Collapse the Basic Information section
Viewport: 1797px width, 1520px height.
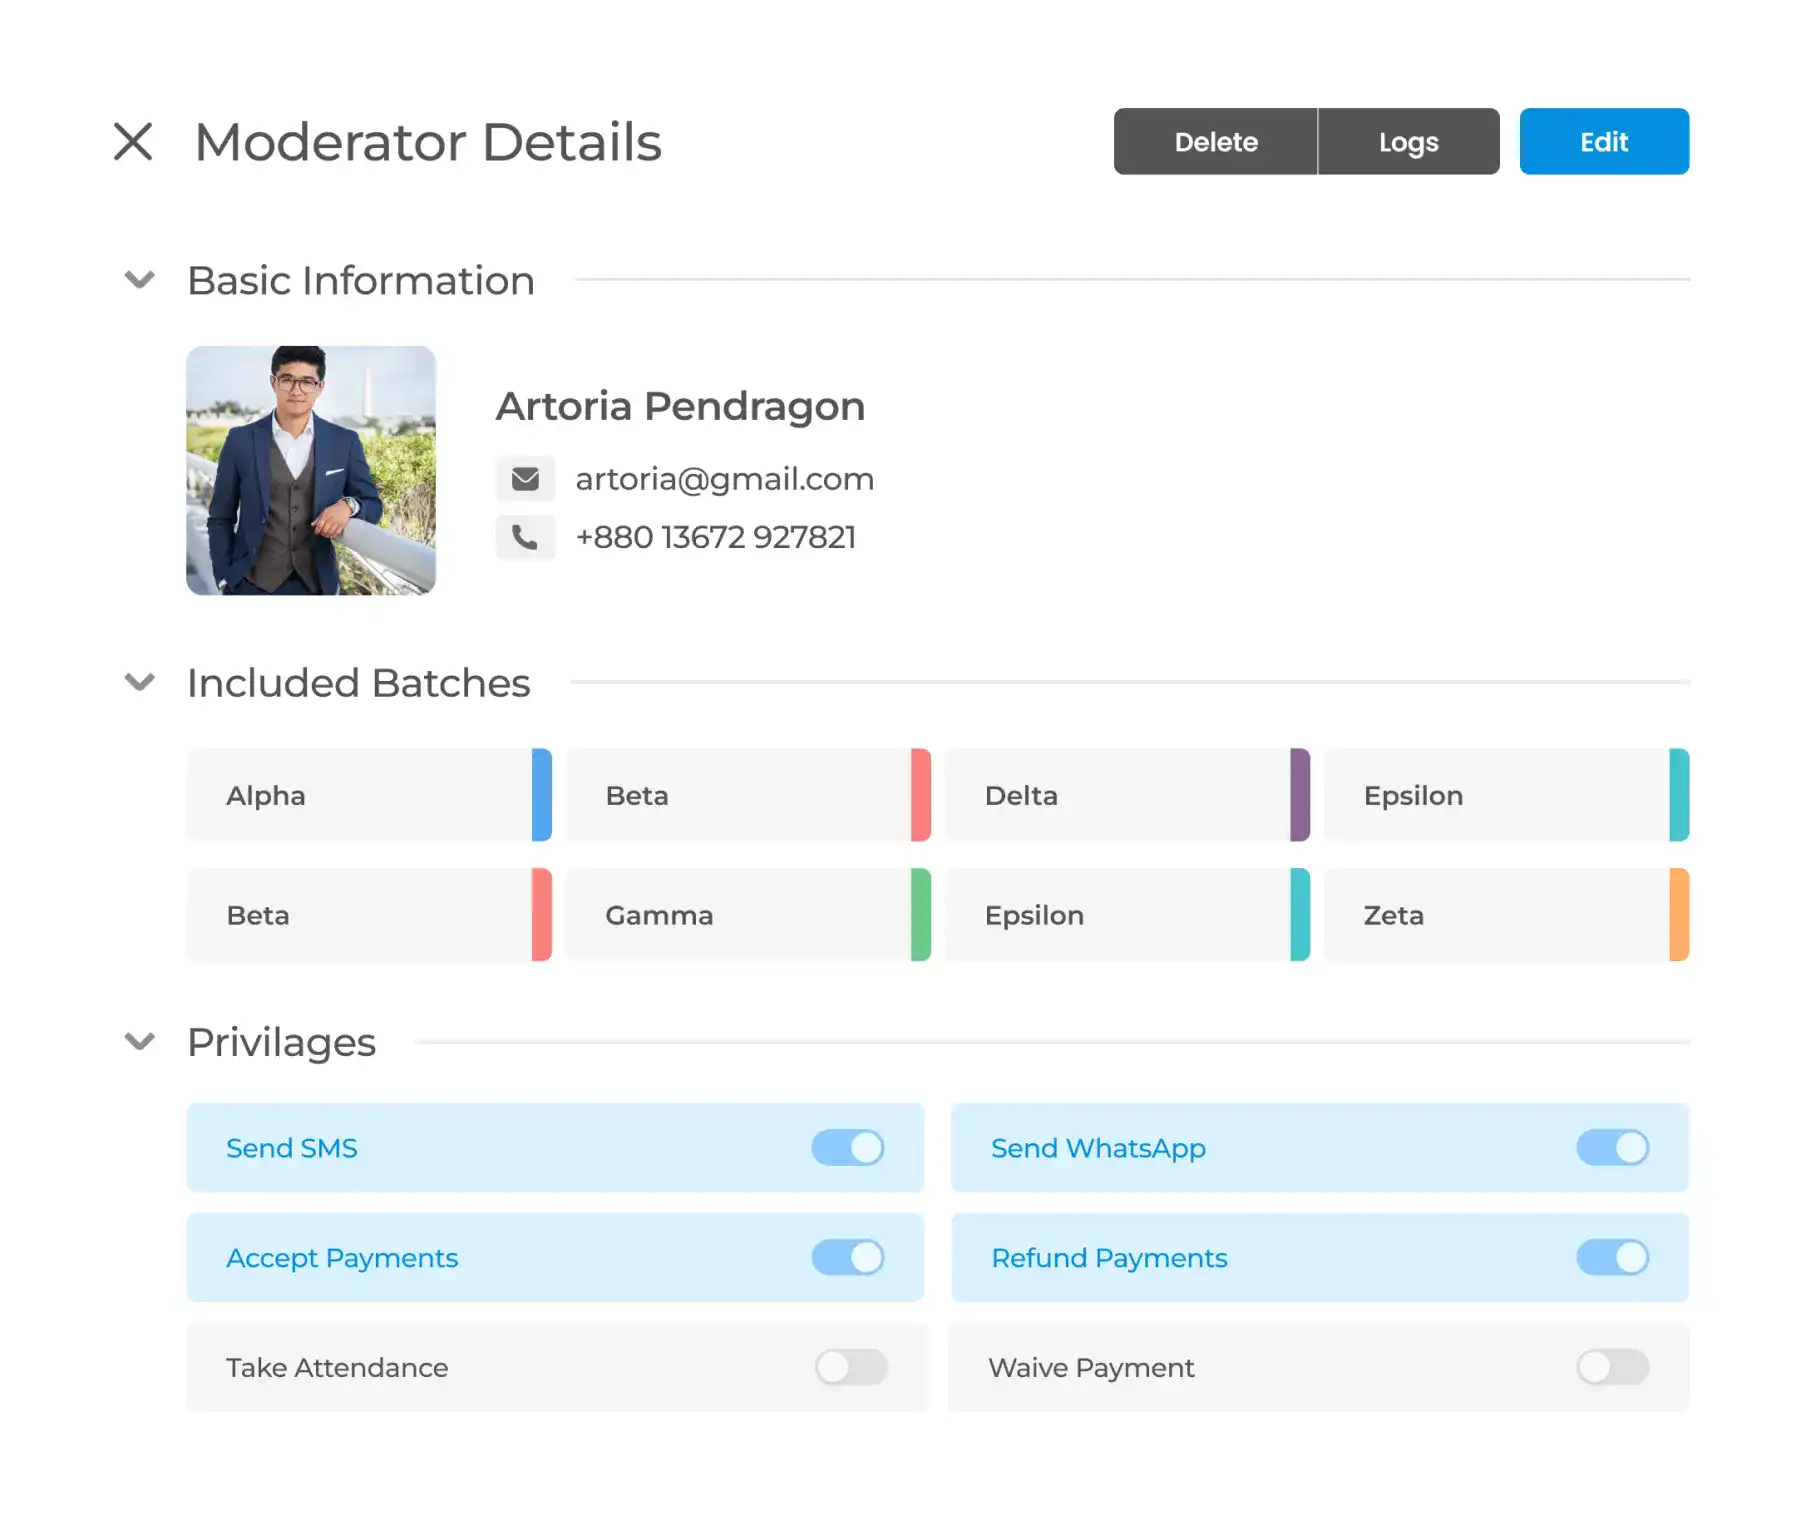click(140, 280)
